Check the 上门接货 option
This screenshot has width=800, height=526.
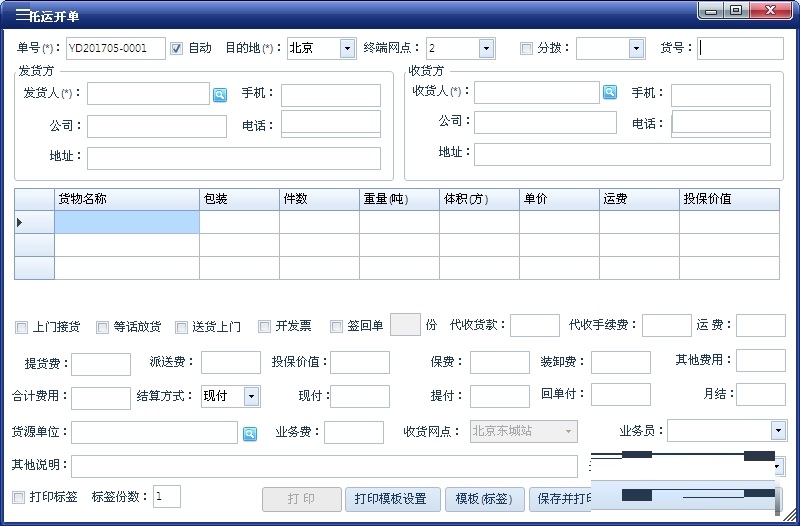[21, 327]
